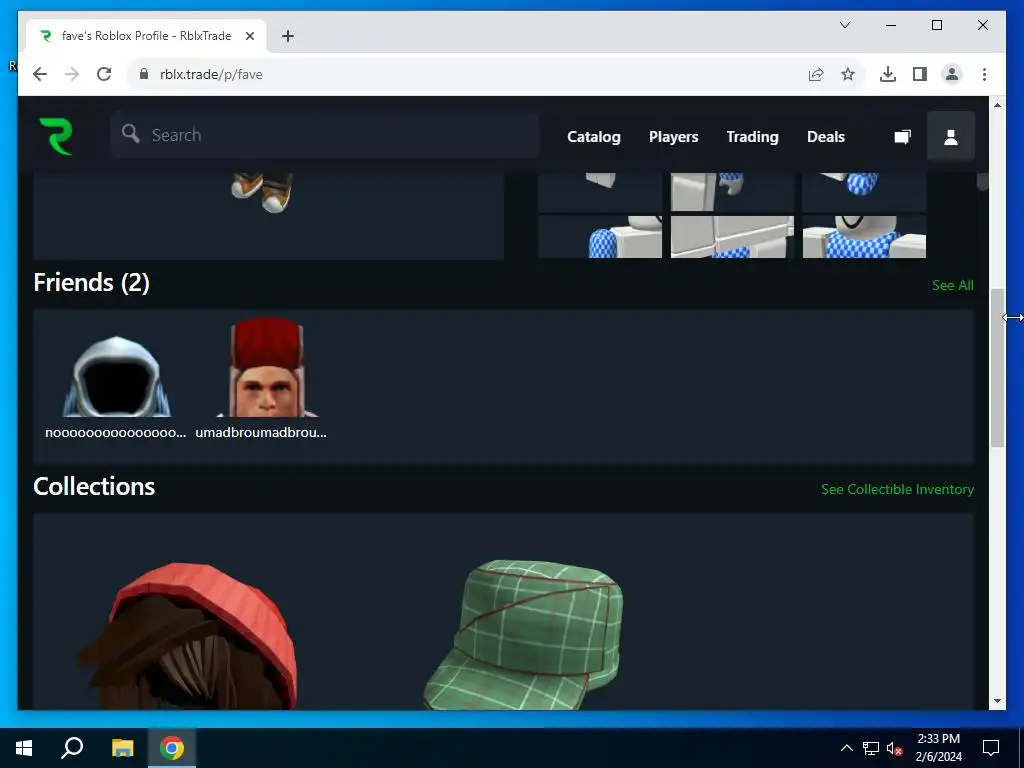
Task: Click scrollbar up arrow
Action: point(997,104)
